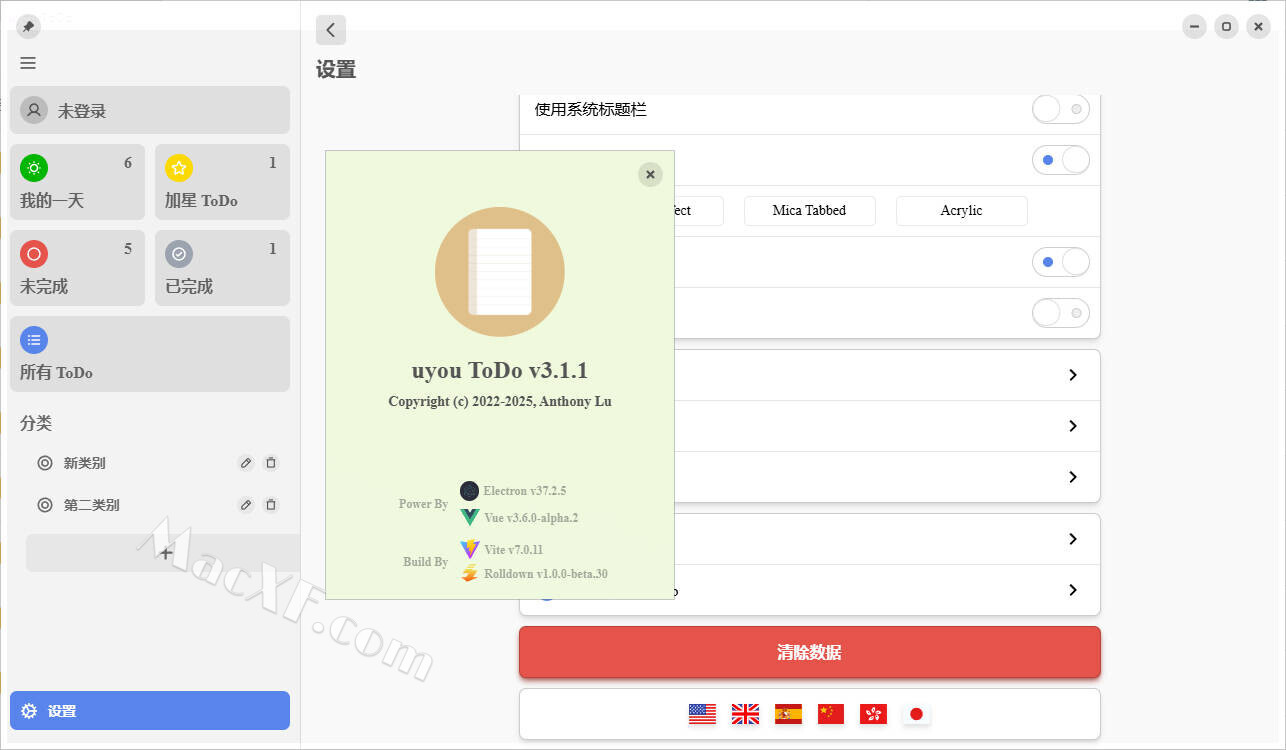Click the user avatar next to 未登录
Viewport: 1286px width, 750px height.
34,110
